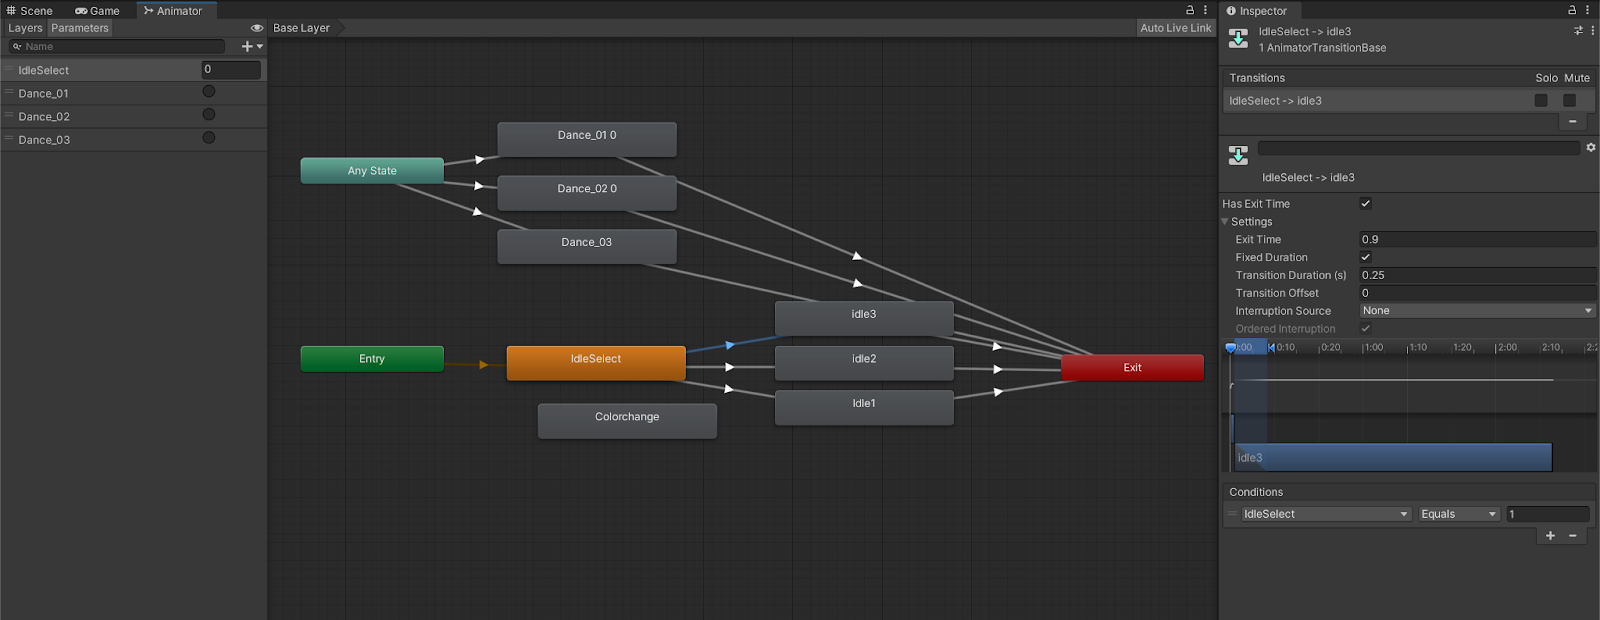Click the preset sliders icon in the Inspector header
This screenshot has height=620, width=1600.
[1578, 31]
